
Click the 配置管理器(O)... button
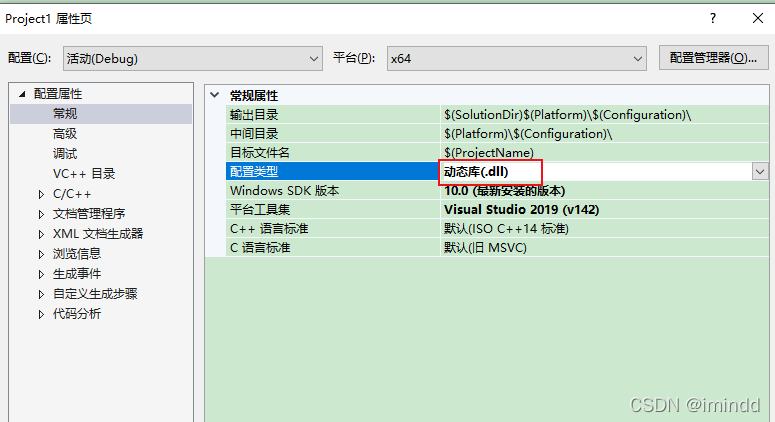tap(713, 58)
